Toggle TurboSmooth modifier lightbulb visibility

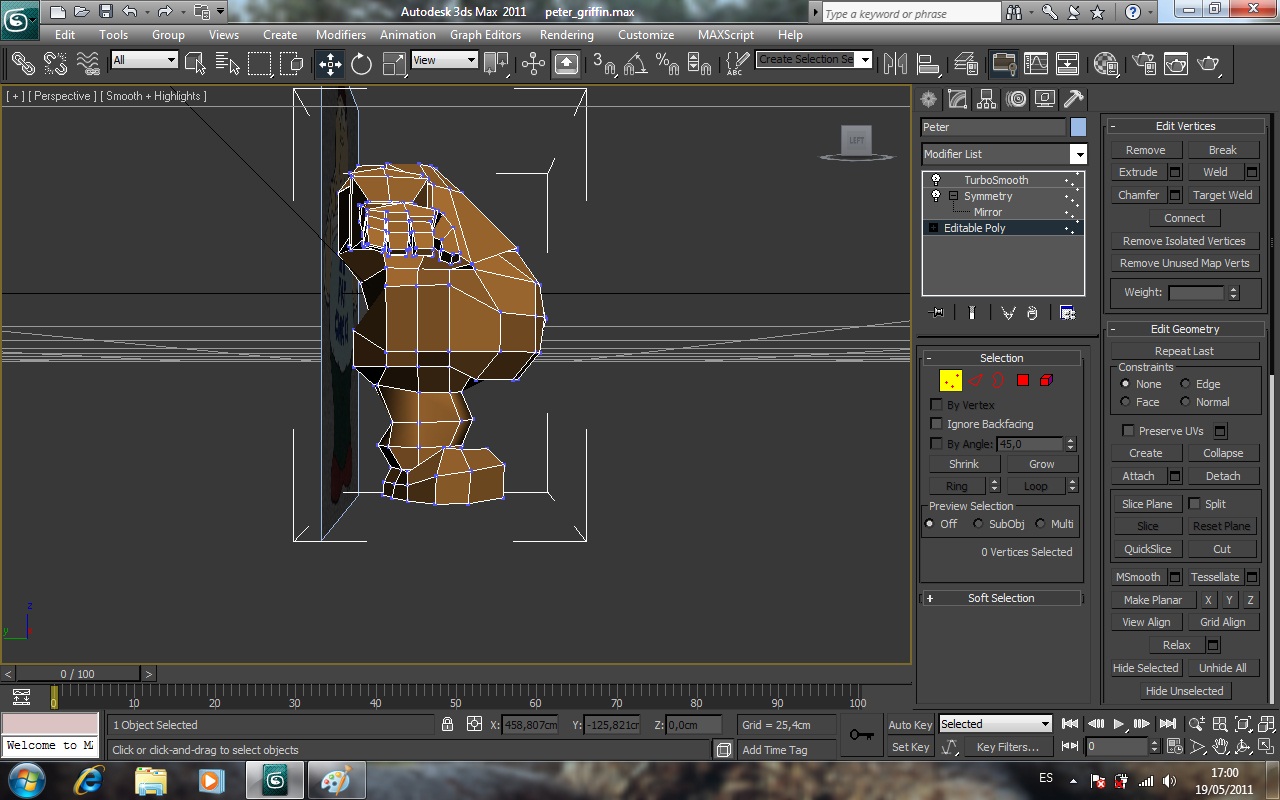pyautogui.click(x=936, y=180)
